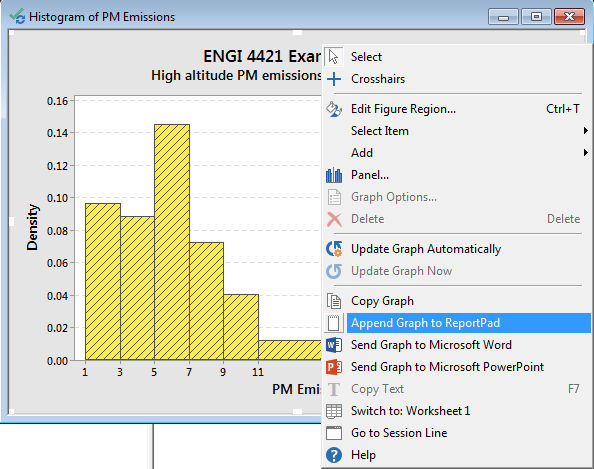The width and height of the screenshot is (594, 469).
Task: Expand the Add submenu arrow
Action: coord(586,153)
